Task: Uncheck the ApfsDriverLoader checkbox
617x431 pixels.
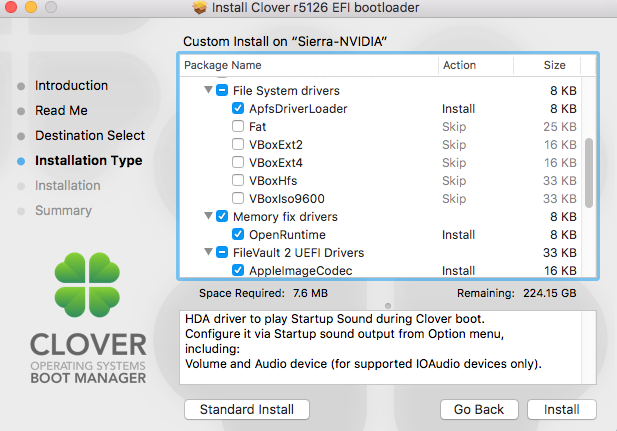Action: point(238,108)
